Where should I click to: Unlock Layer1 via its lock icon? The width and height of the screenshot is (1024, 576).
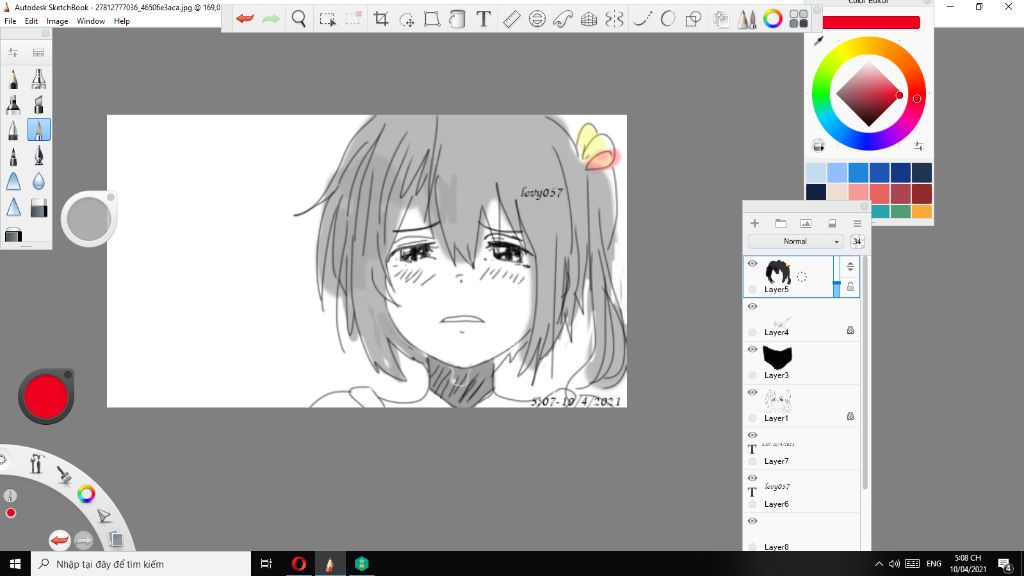850,416
